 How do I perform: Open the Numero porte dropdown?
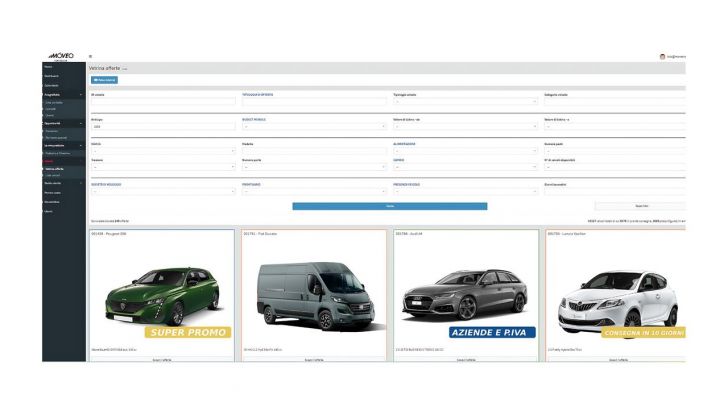314,167
